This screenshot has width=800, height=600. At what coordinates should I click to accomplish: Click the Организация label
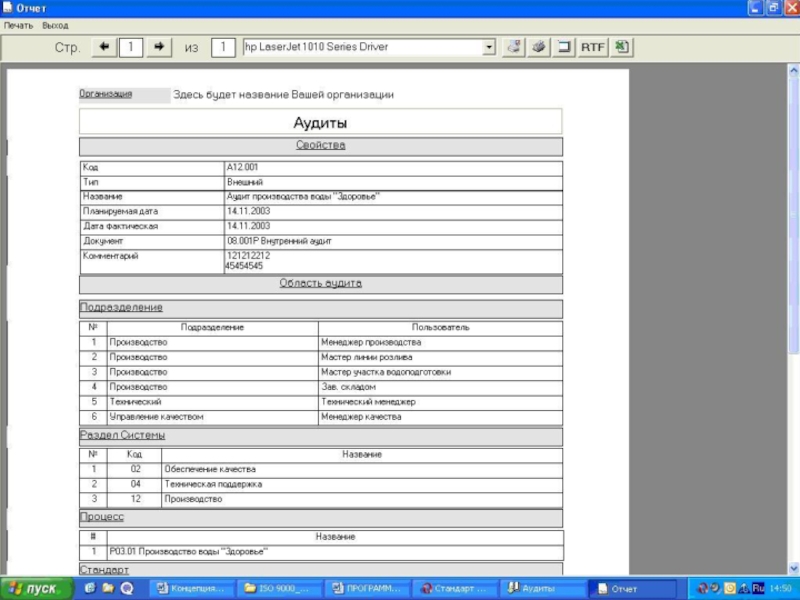click(x=106, y=94)
